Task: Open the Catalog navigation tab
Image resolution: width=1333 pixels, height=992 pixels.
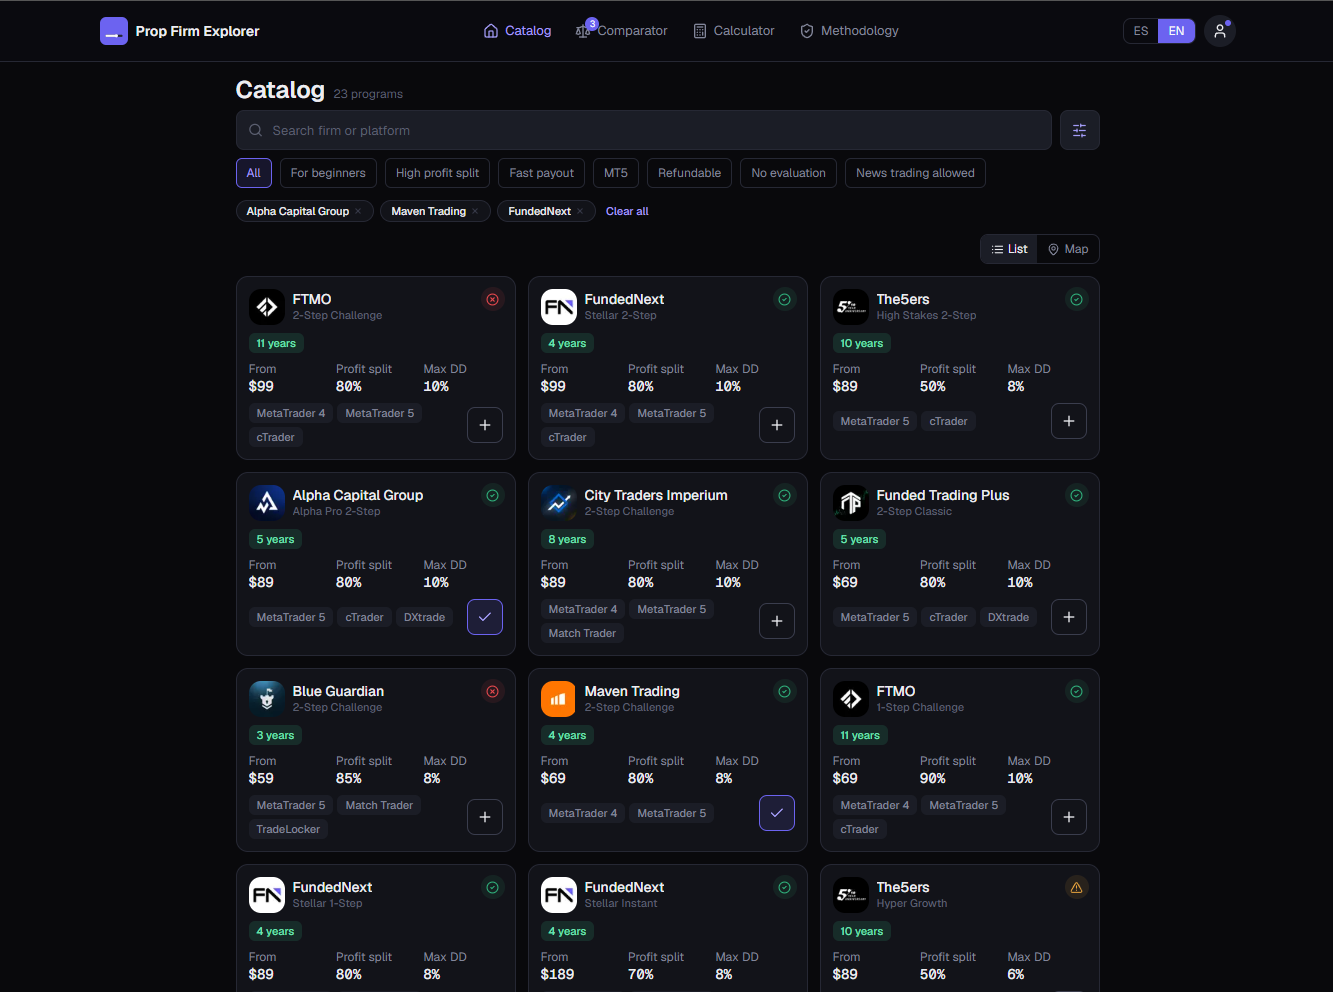Action: tap(517, 31)
